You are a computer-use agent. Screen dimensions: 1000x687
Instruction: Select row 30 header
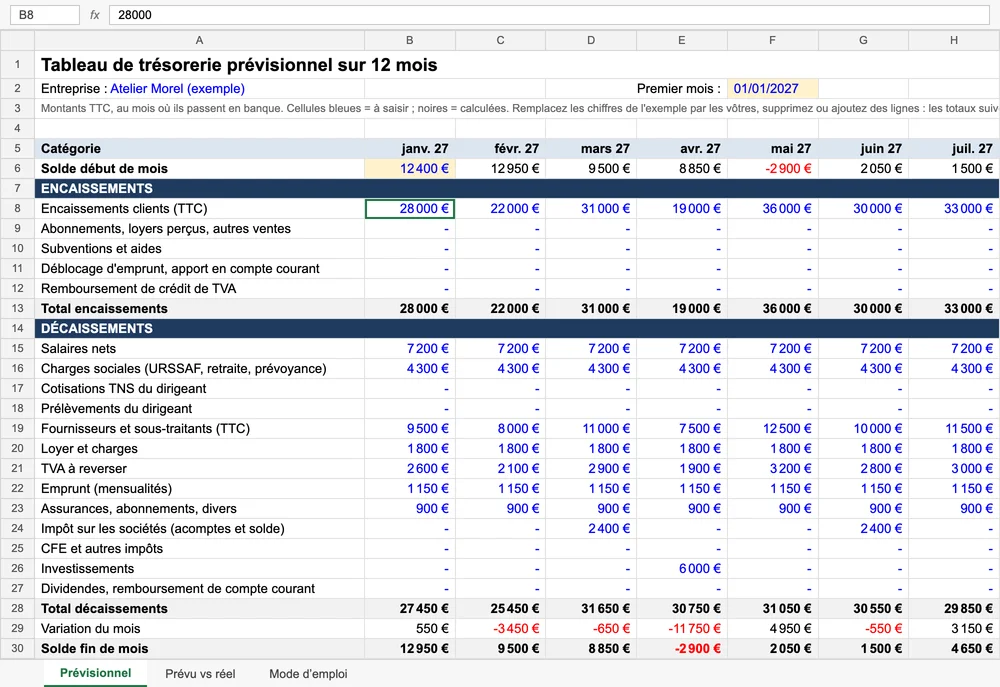(17, 649)
